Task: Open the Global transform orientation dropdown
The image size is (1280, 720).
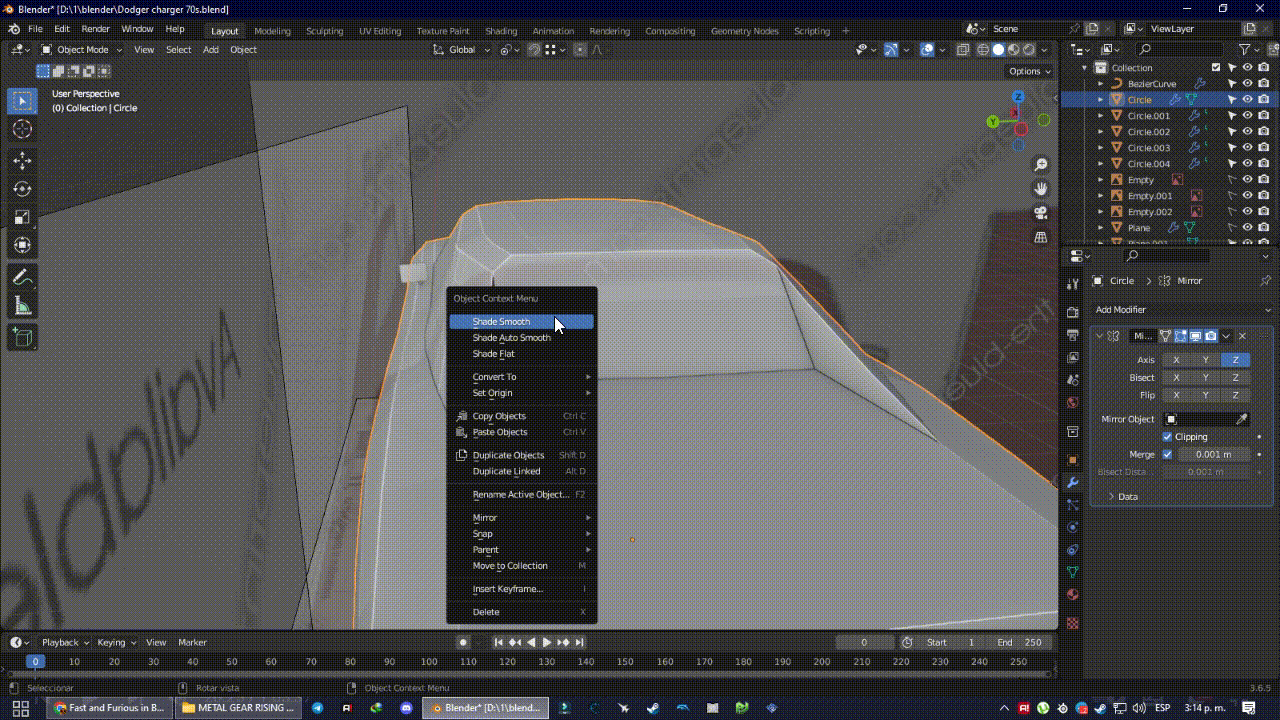Action: (x=461, y=50)
